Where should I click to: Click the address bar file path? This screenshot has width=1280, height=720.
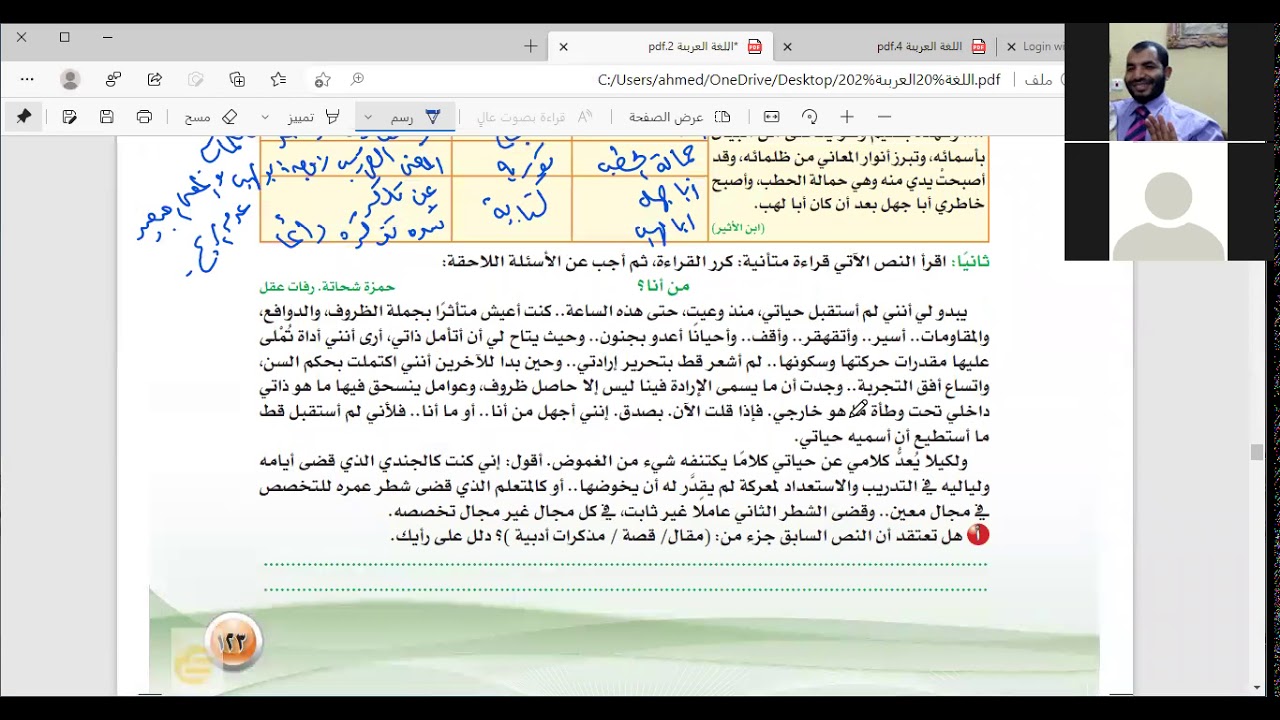click(798, 79)
